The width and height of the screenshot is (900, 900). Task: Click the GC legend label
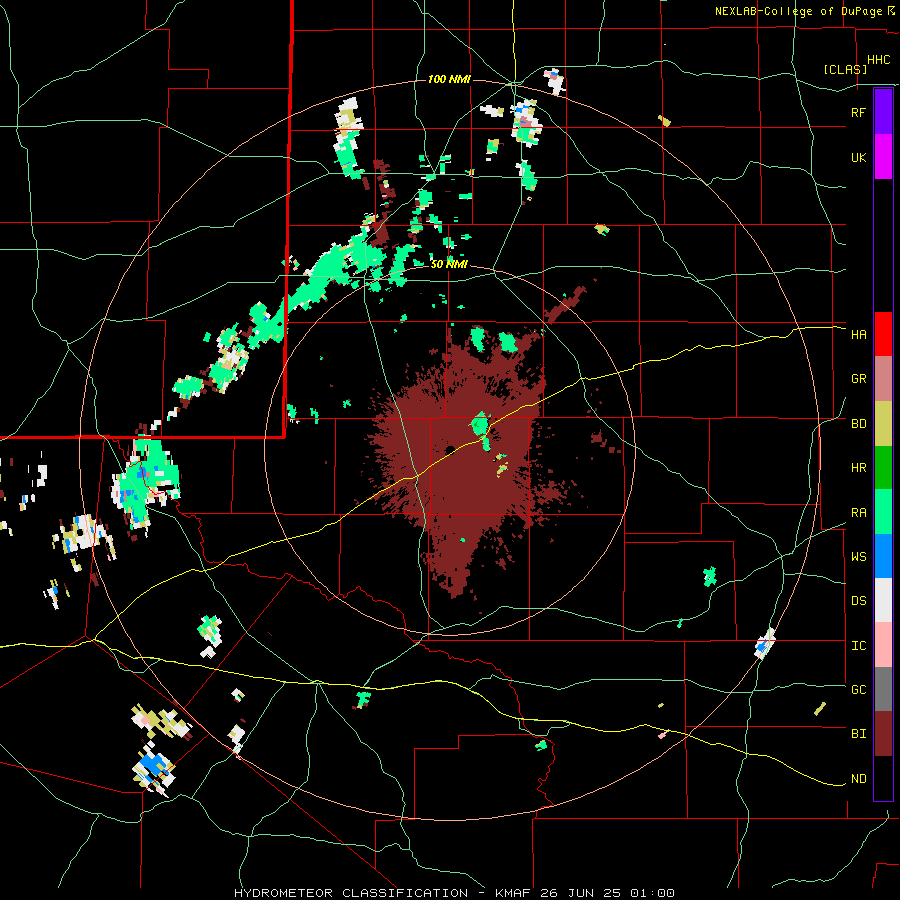point(858,690)
